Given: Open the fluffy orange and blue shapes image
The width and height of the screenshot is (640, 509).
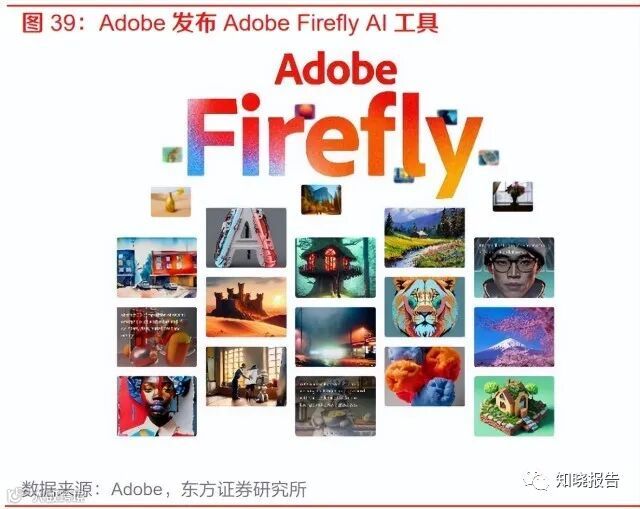Looking at the screenshot, I should pos(424,376).
